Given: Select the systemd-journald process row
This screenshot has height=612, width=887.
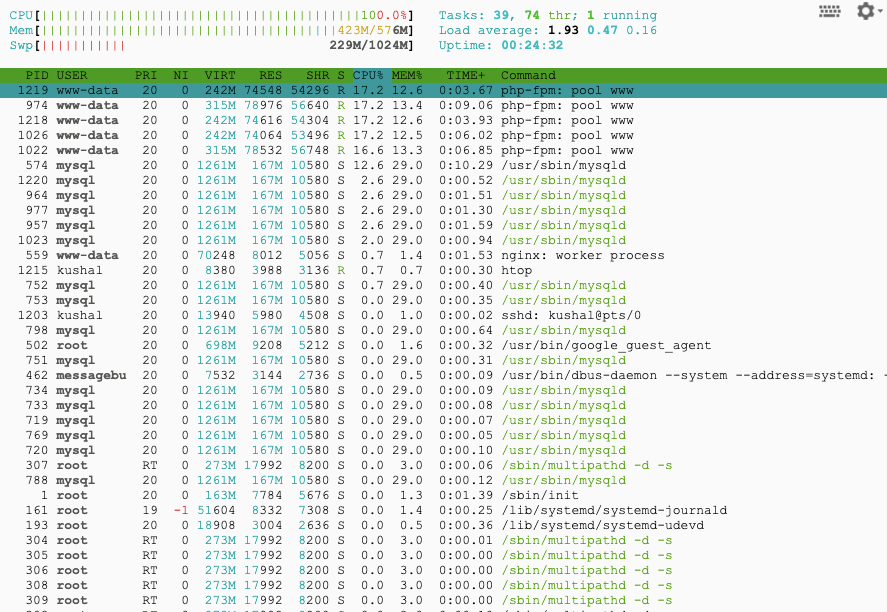Looking at the screenshot, I should coord(444,510).
